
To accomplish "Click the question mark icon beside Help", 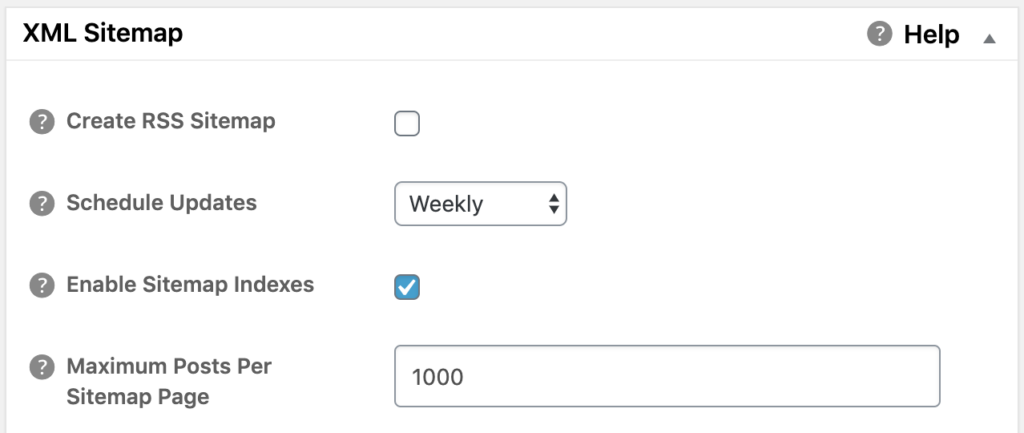I will 879,33.
